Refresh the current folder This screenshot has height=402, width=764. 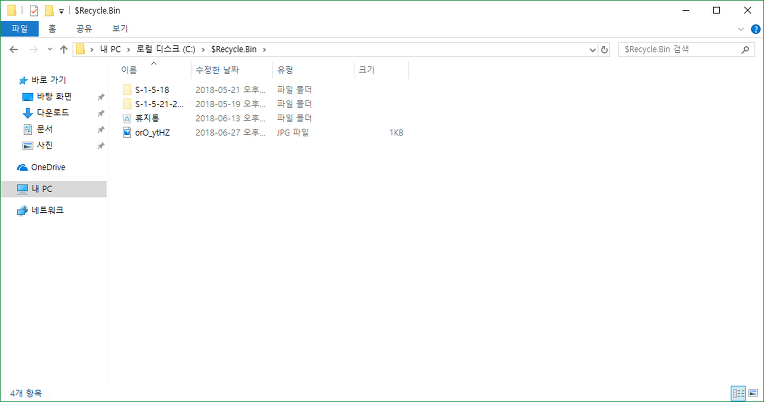pos(604,50)
